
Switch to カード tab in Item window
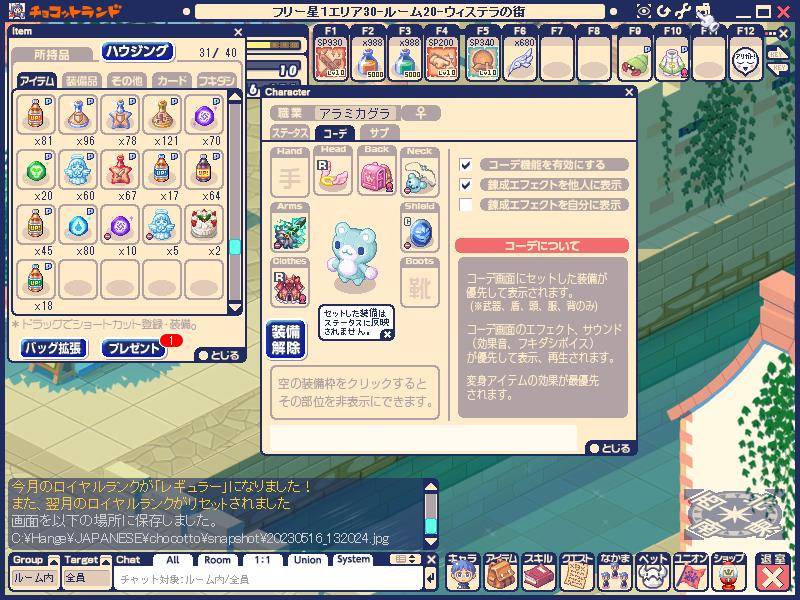[x=172, y=81]
